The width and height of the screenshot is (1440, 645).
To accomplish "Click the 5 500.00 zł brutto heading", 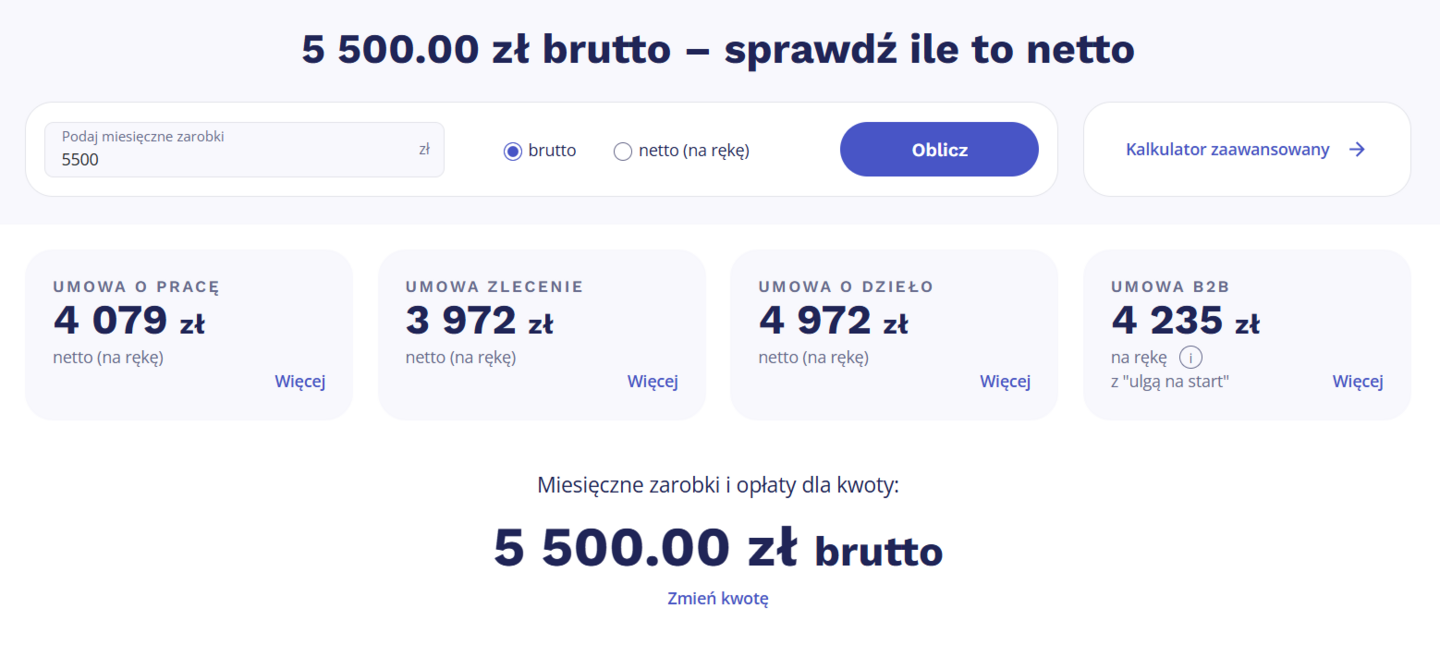I will click(719, 547).
